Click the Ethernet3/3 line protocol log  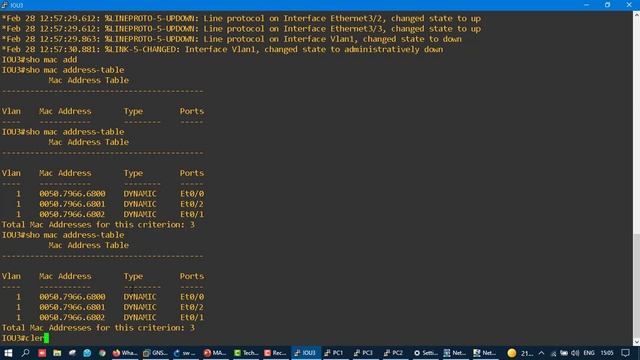(x=241, y=29)
